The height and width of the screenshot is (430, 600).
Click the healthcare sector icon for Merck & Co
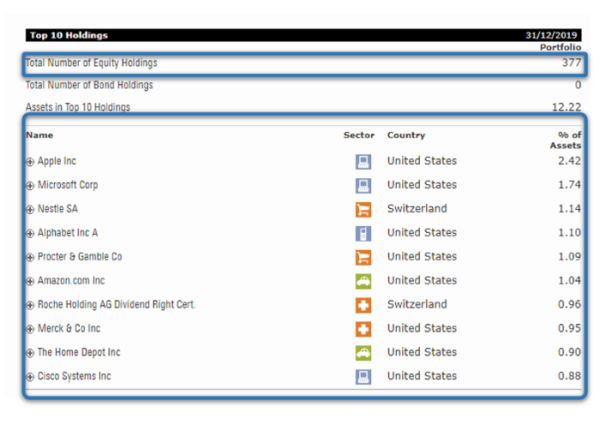point(363,329)
